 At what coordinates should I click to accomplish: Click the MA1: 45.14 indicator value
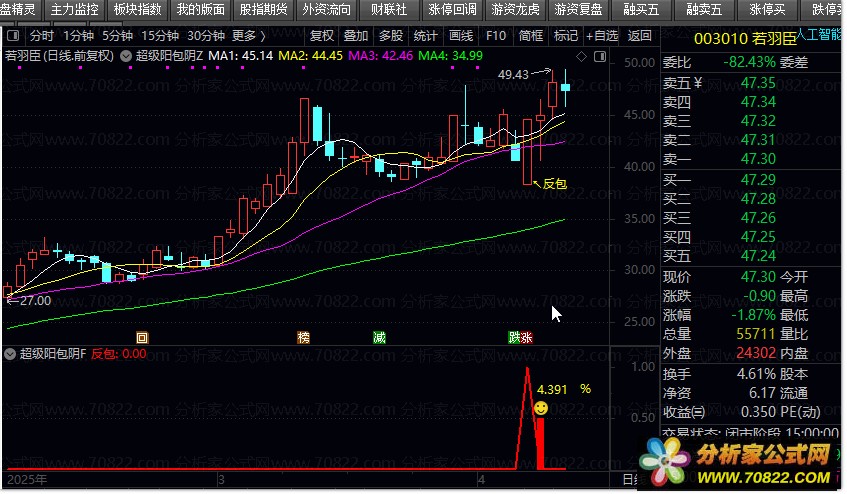tap(240, 56)
